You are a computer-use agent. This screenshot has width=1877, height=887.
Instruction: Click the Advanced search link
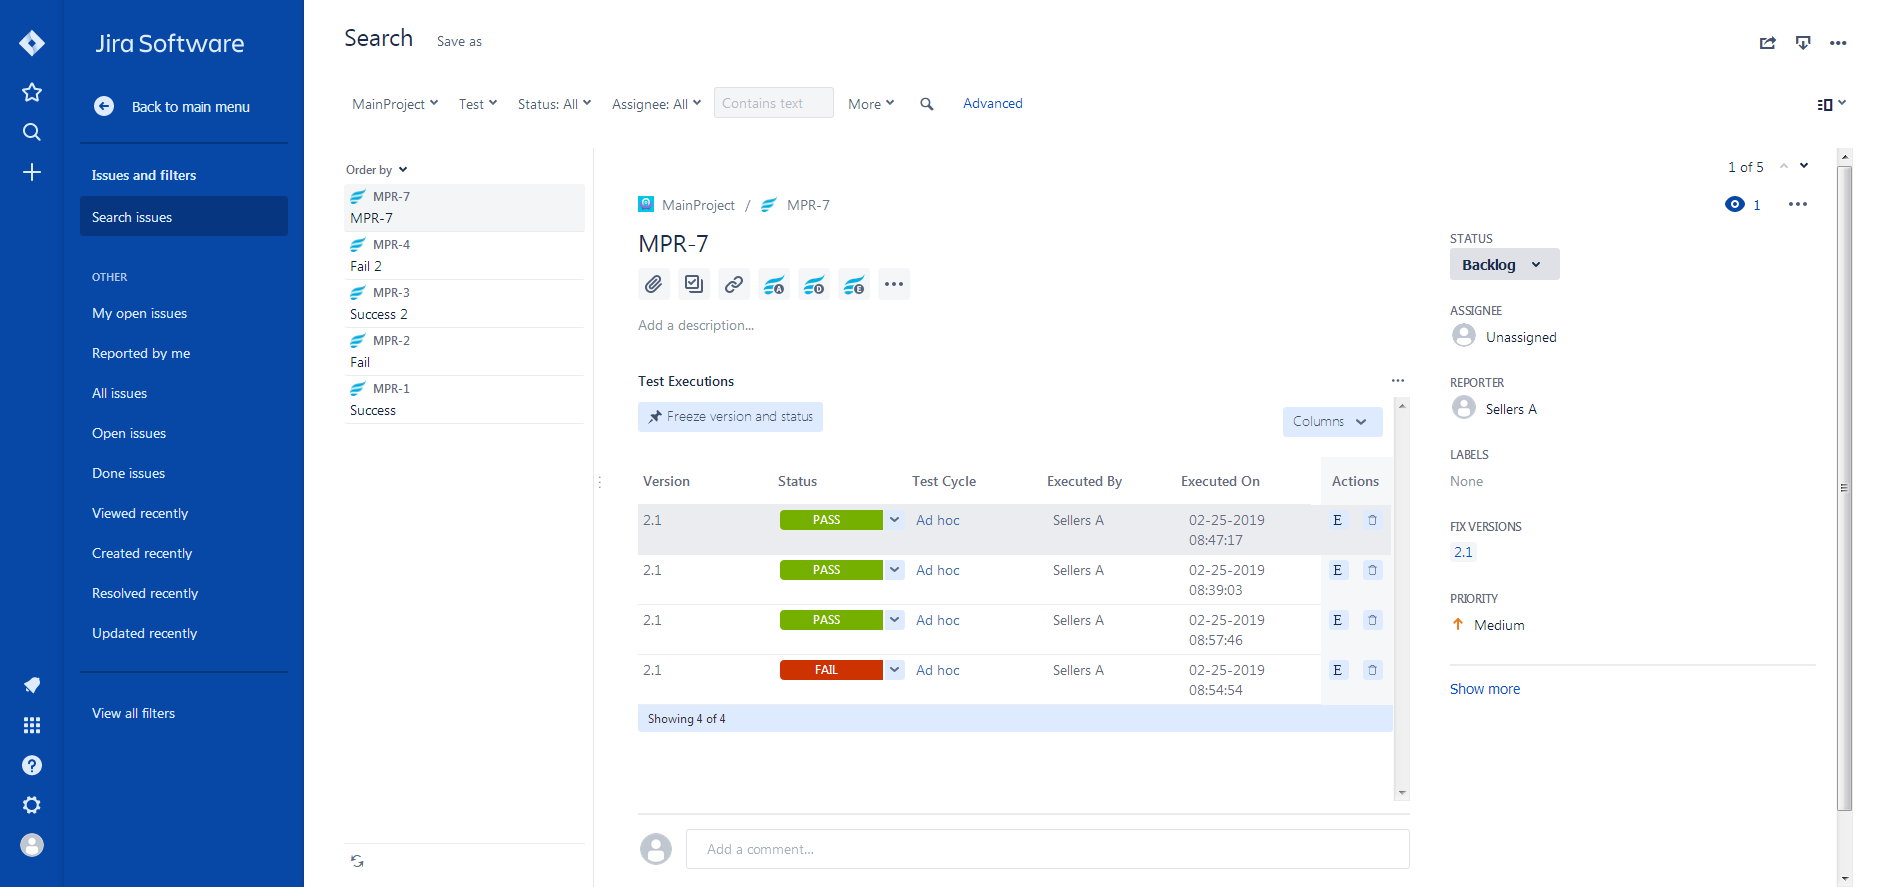[992, 103]
